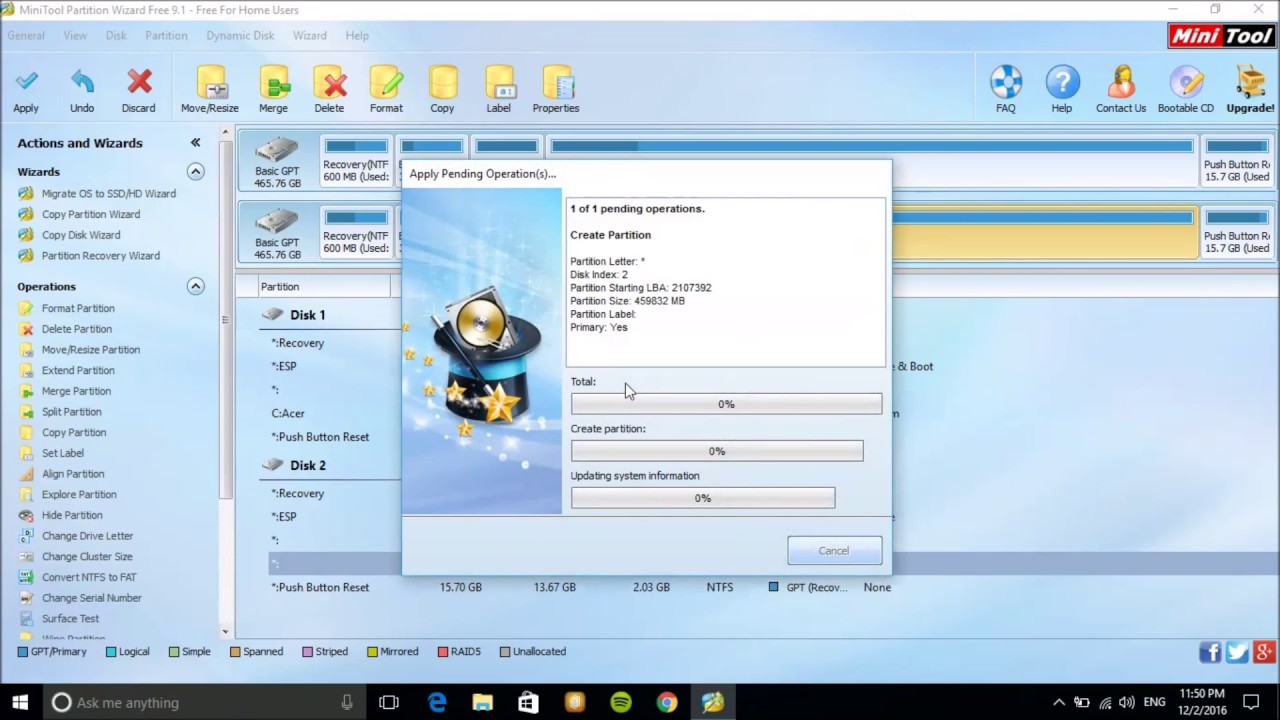
Task: Click the Format toolbar icon
Action: pyautogui.click(x=386, y=82)
